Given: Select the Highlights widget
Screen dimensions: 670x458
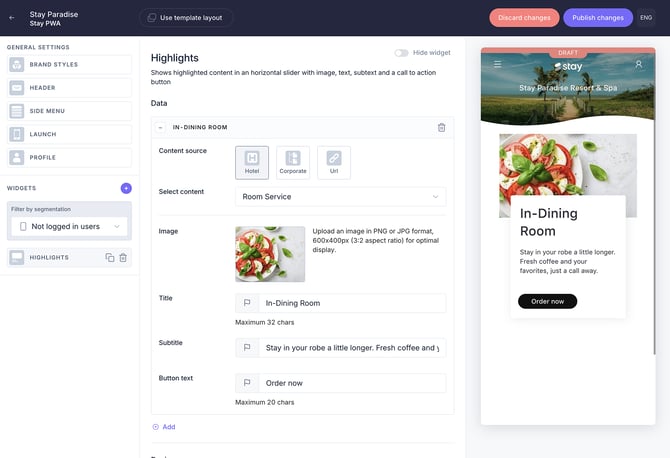Looking at the screenshot, I should (69, 258).
